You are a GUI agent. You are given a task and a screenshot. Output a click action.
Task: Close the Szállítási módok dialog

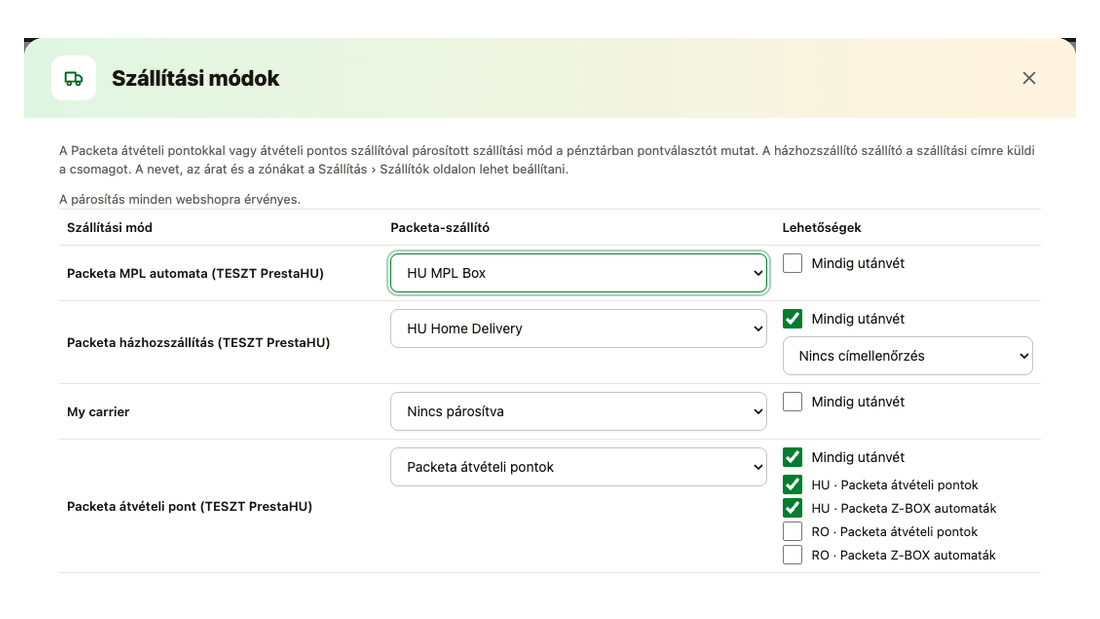coord(1028,78)
